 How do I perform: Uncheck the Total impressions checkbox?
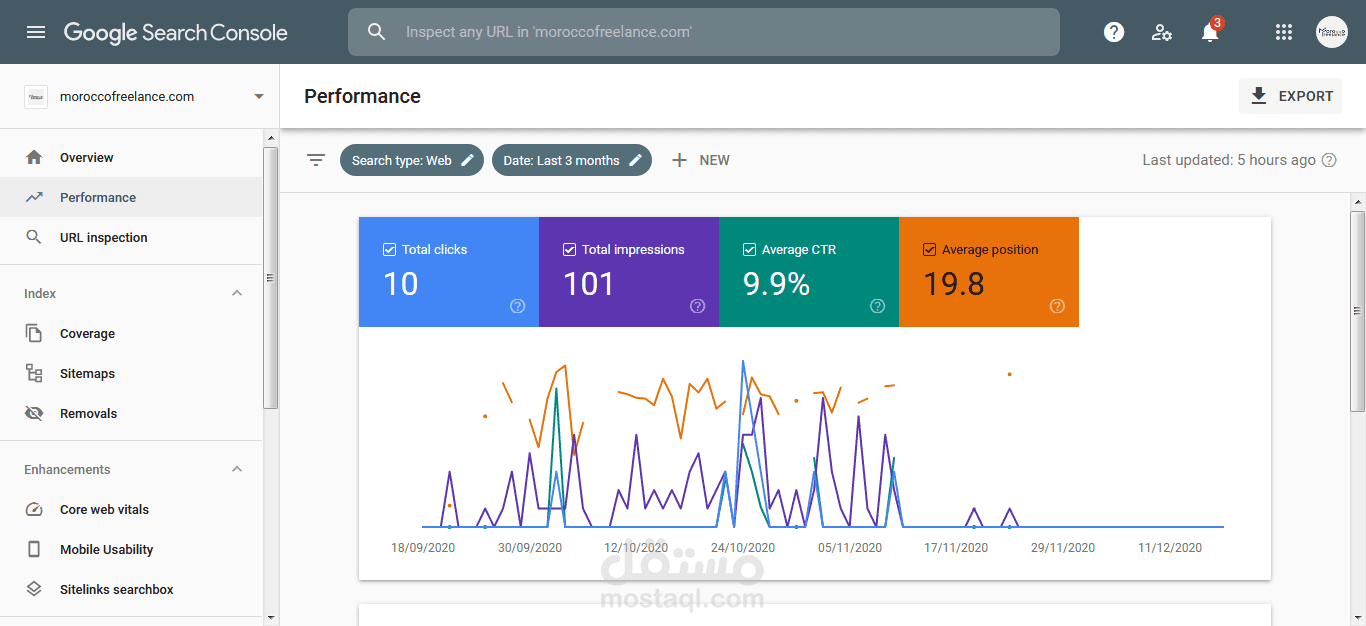(x=570, y=250)
